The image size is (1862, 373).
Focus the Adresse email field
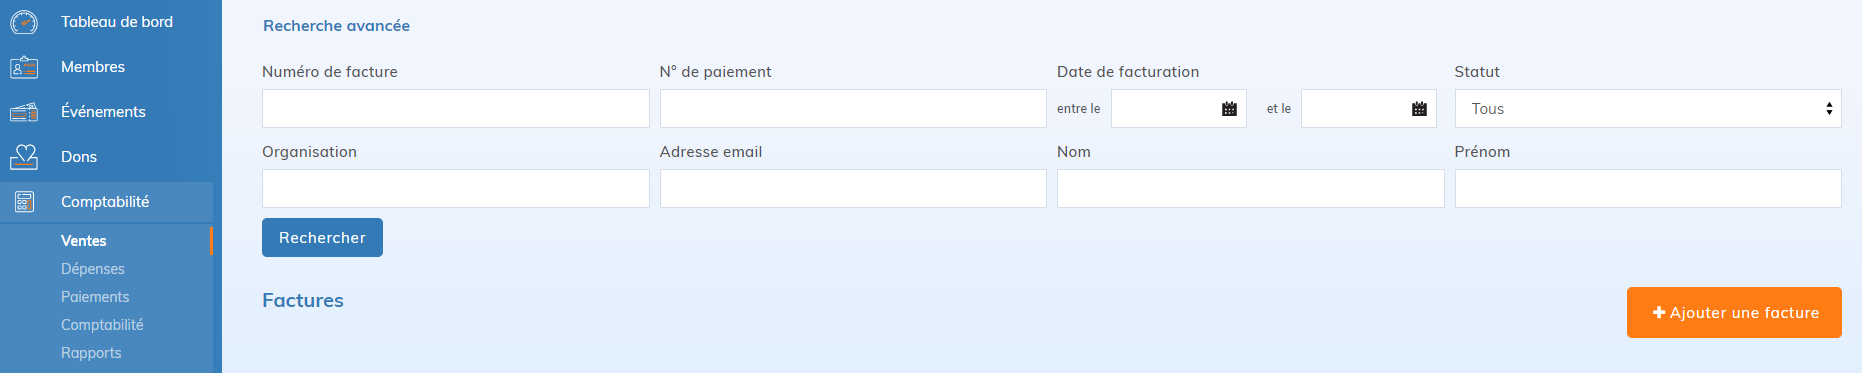click(x=853, y=189)
